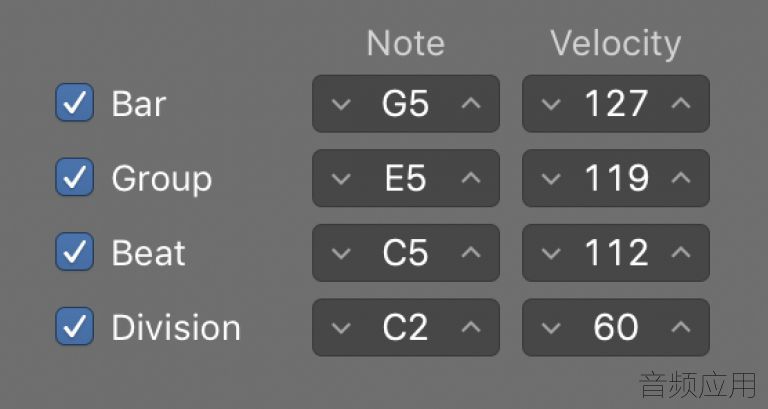Turn off the Division checkbox

coord(74,326)
